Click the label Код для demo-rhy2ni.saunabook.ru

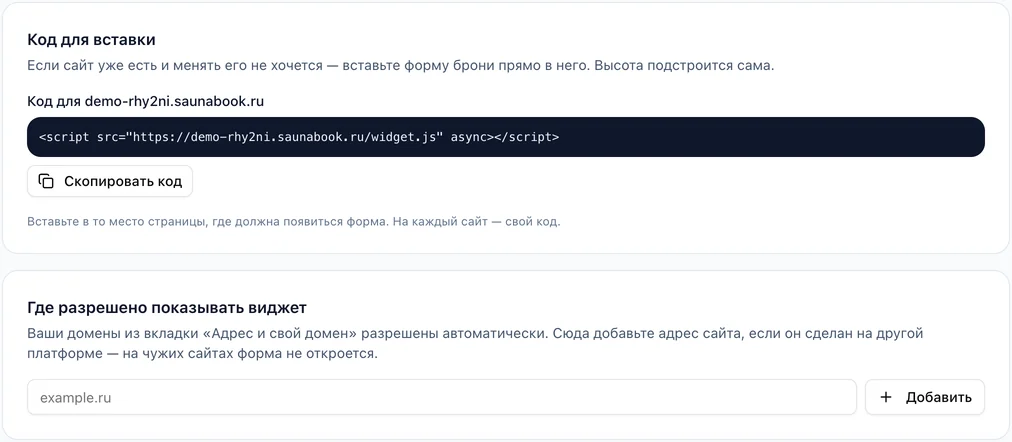[145, 101]
